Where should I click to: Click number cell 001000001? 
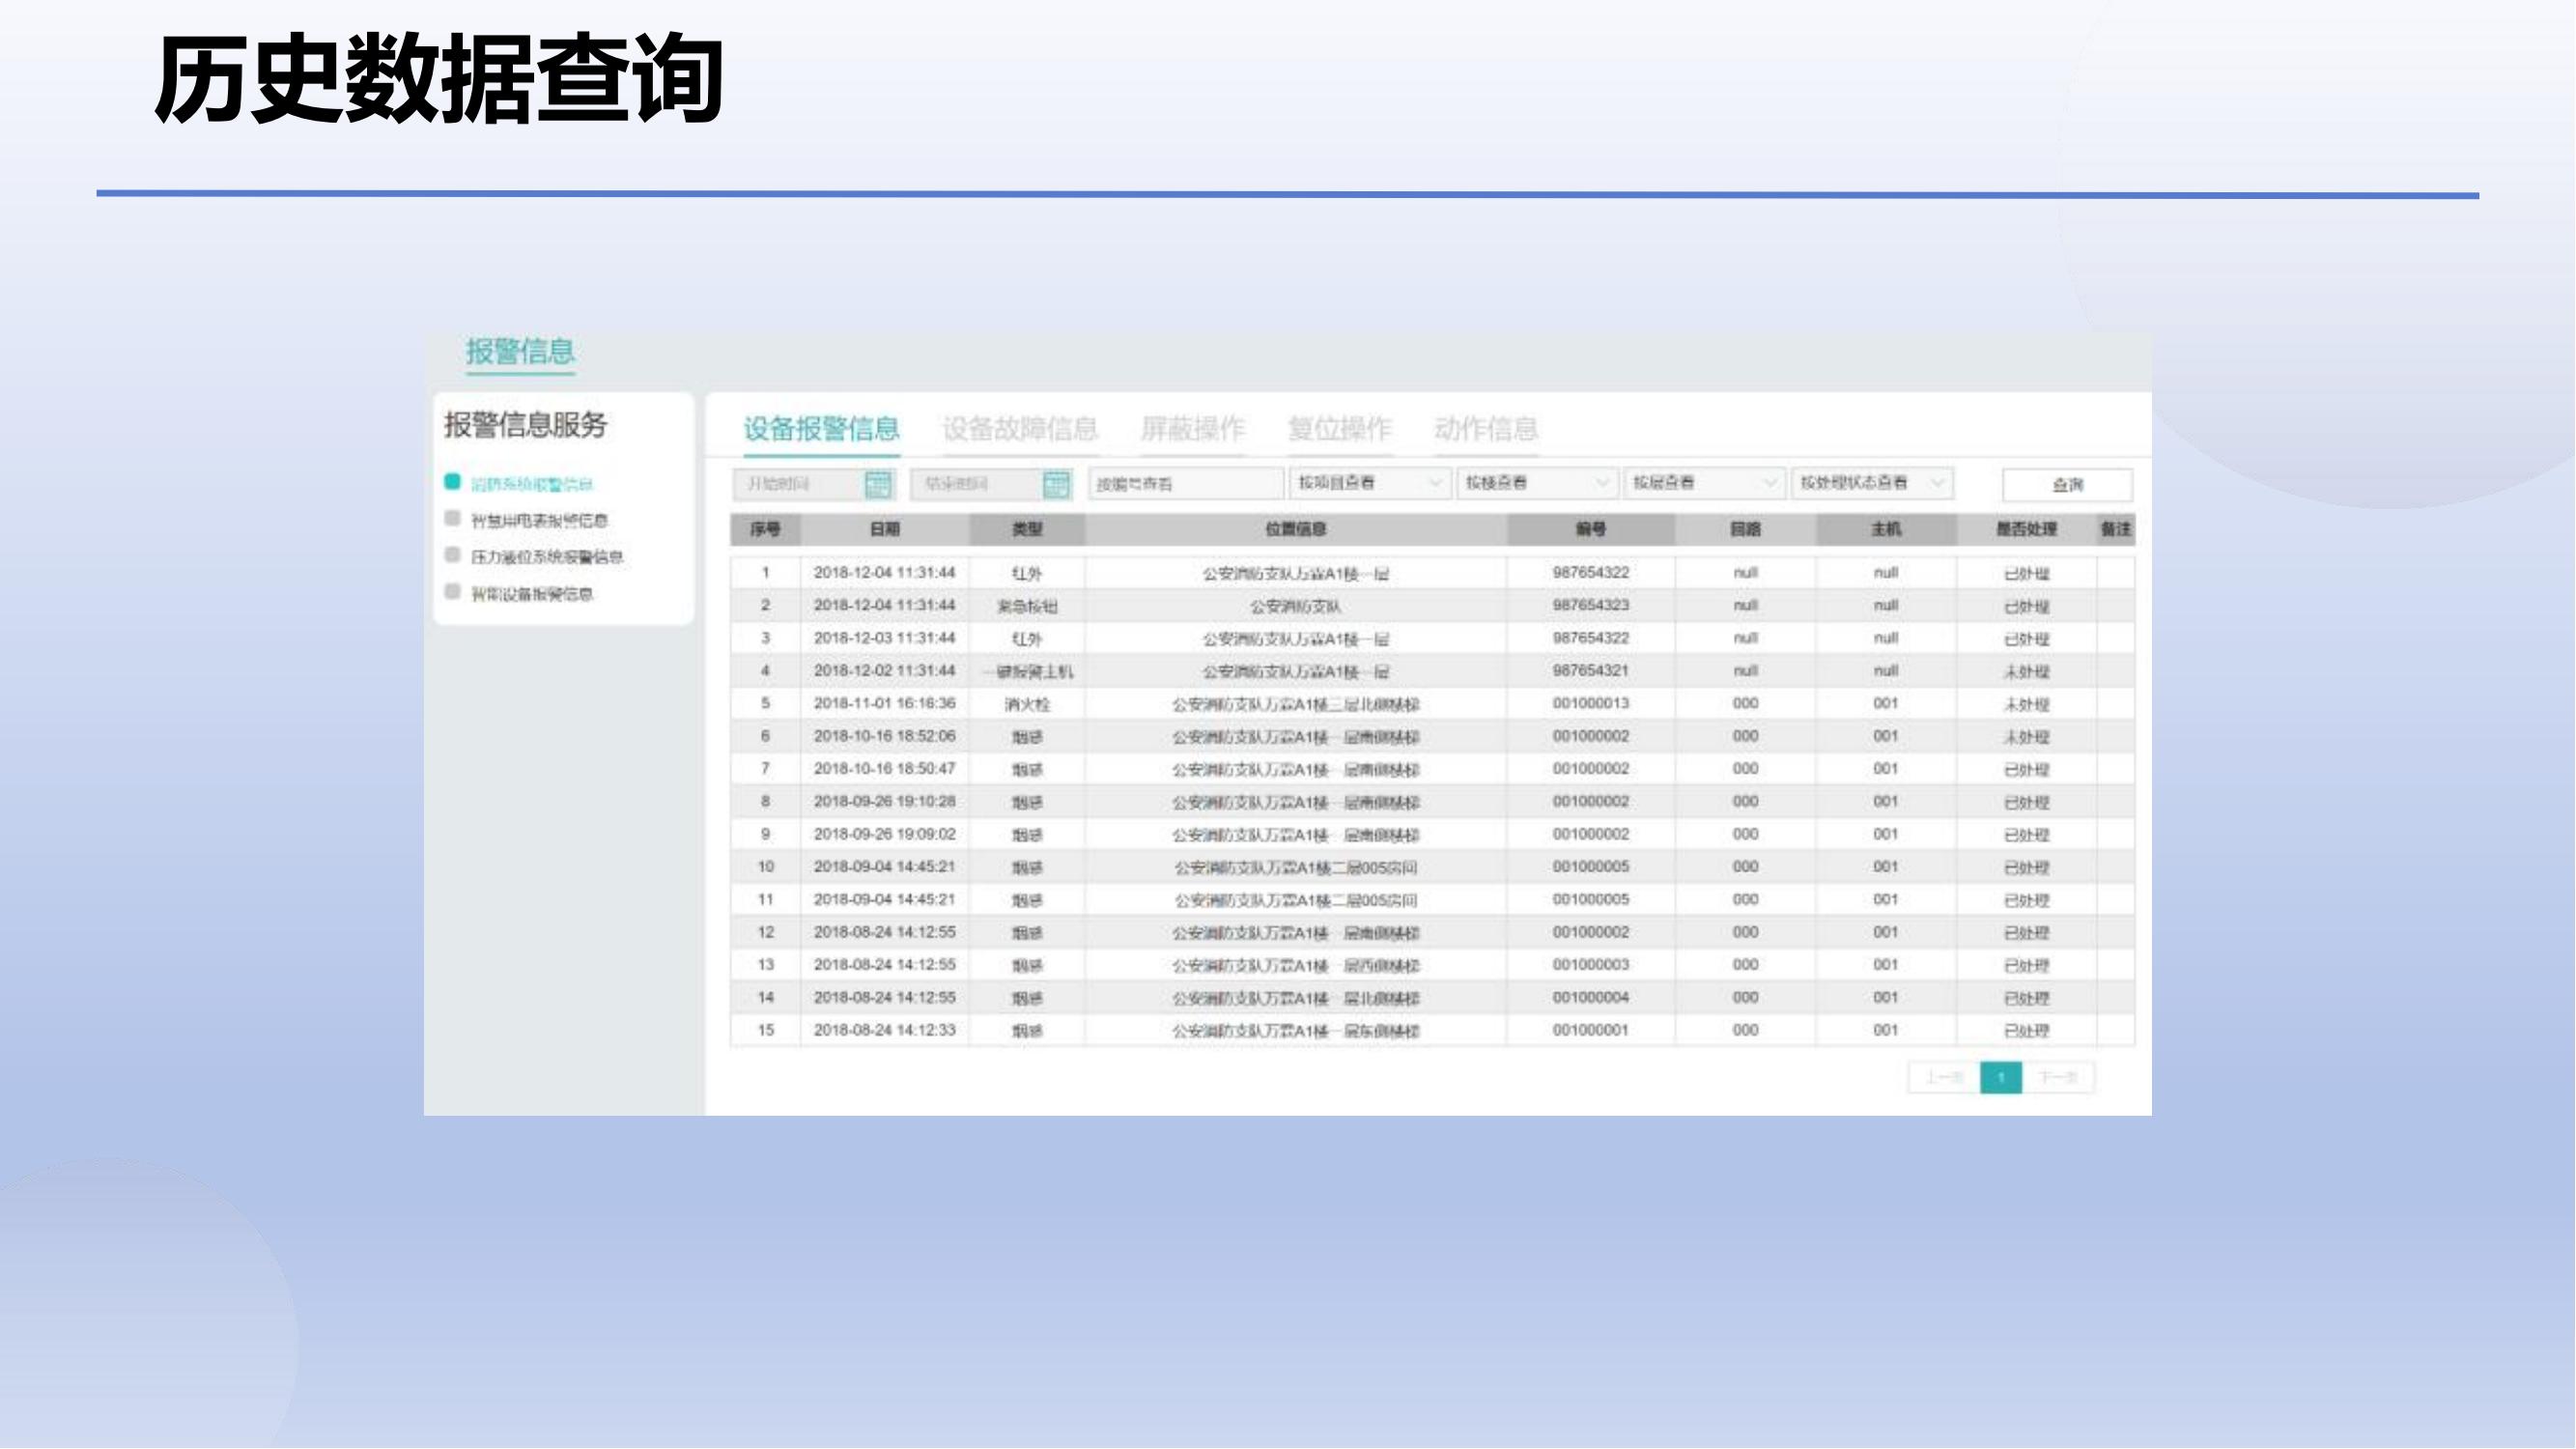(x=1591, y=1030)
